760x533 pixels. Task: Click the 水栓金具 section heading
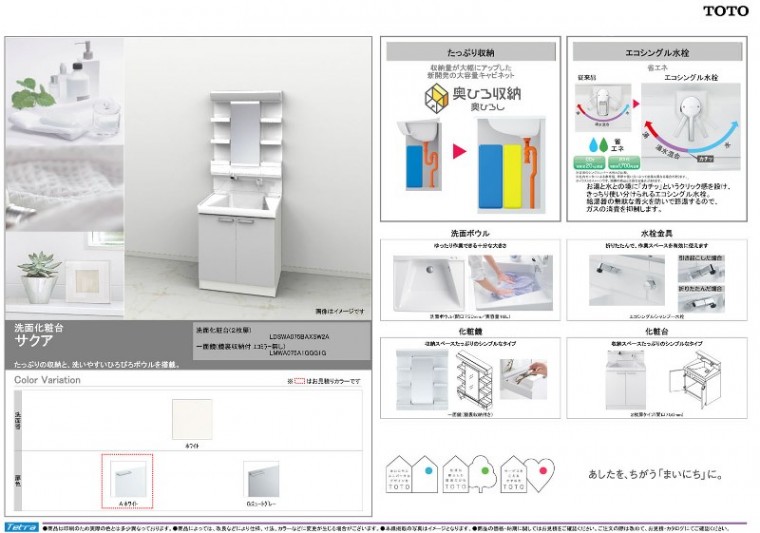(x=657, y=233)
